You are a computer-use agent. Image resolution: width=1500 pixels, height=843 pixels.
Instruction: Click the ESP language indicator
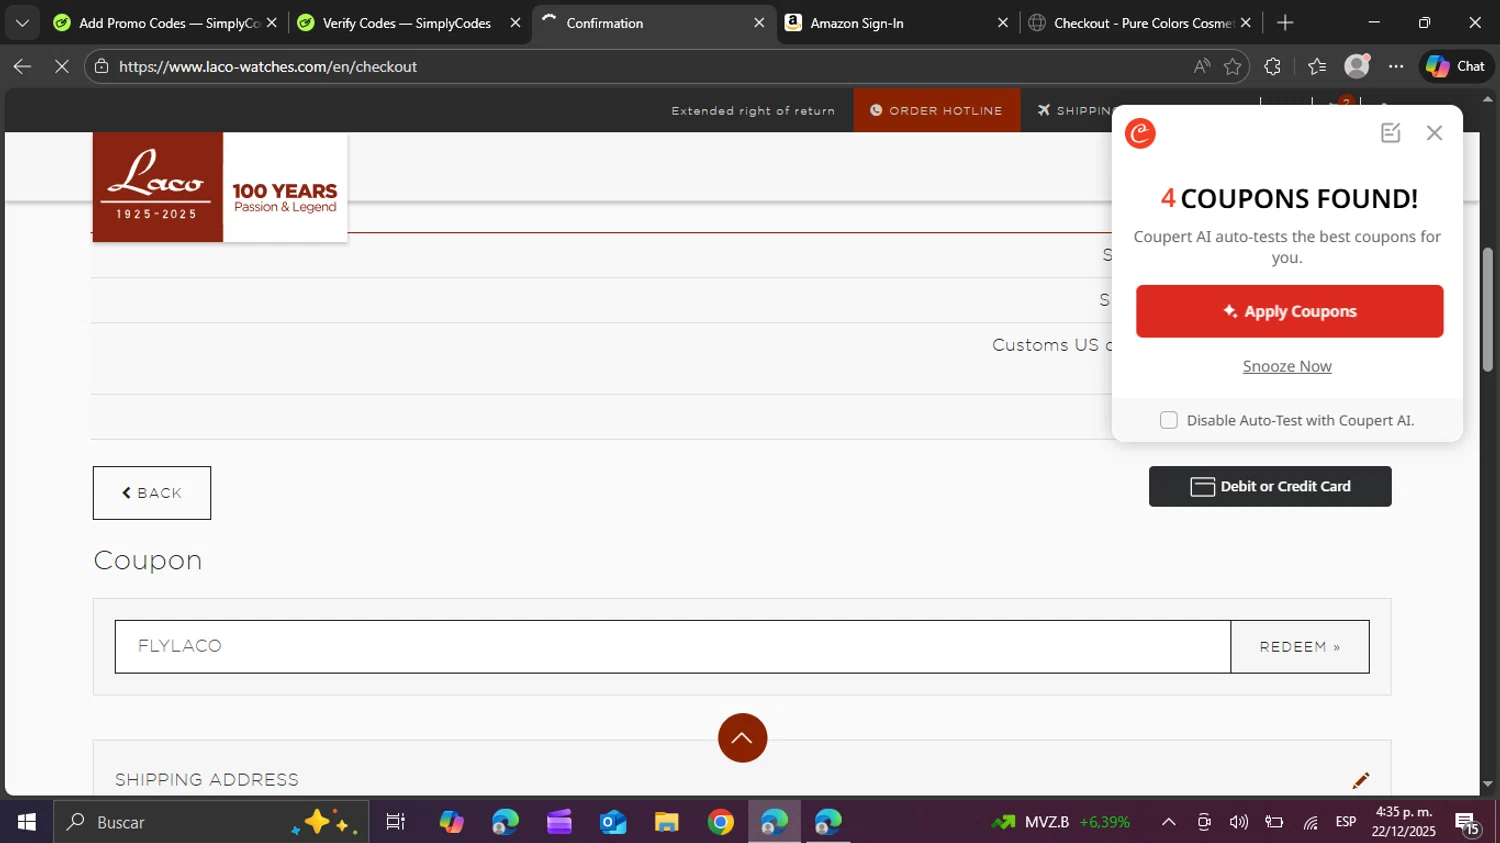[1346, 822]
